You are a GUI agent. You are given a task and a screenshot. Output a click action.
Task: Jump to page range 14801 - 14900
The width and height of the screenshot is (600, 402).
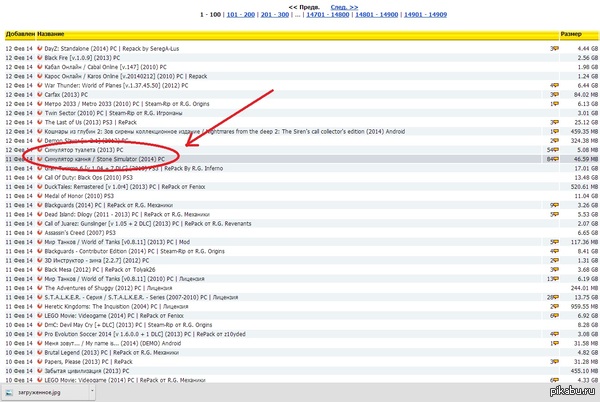[377, 15]
